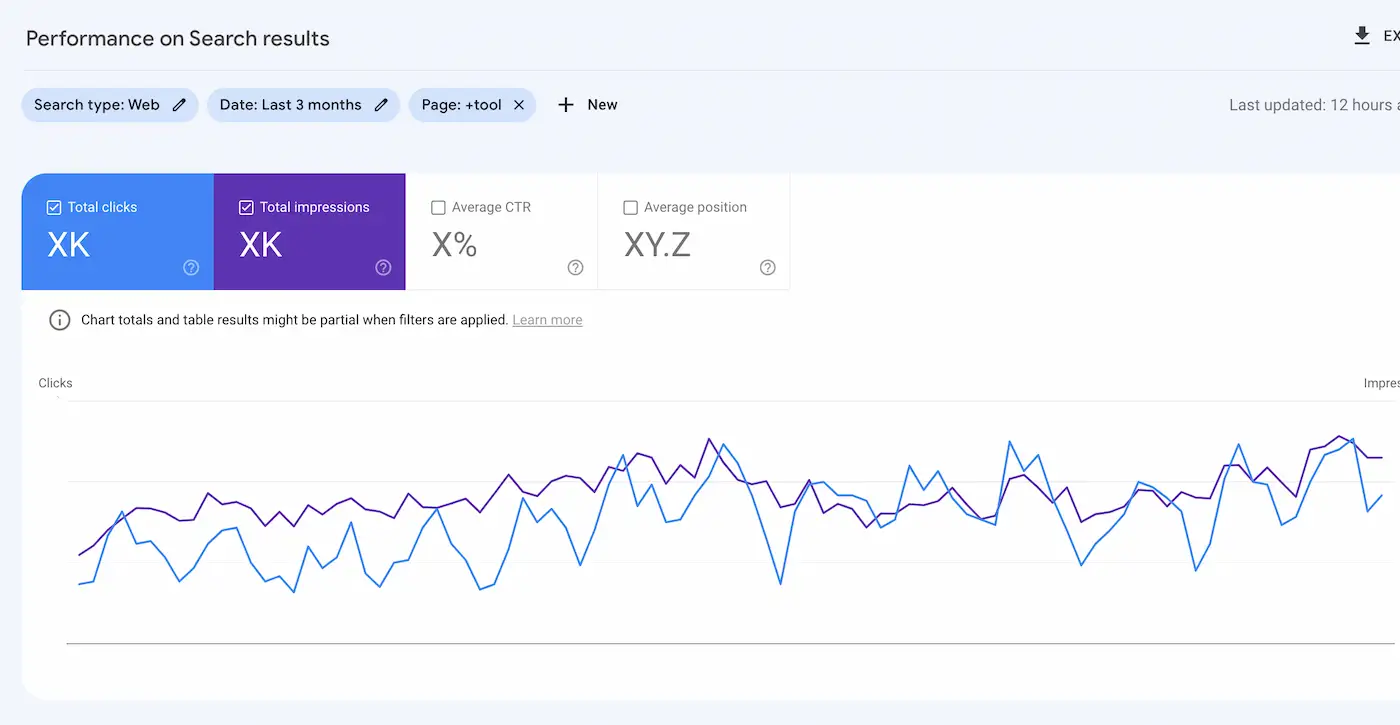Click the info icon beside the filter warning
This screenshot has height=725, width=1400.
tap(59, 319)
